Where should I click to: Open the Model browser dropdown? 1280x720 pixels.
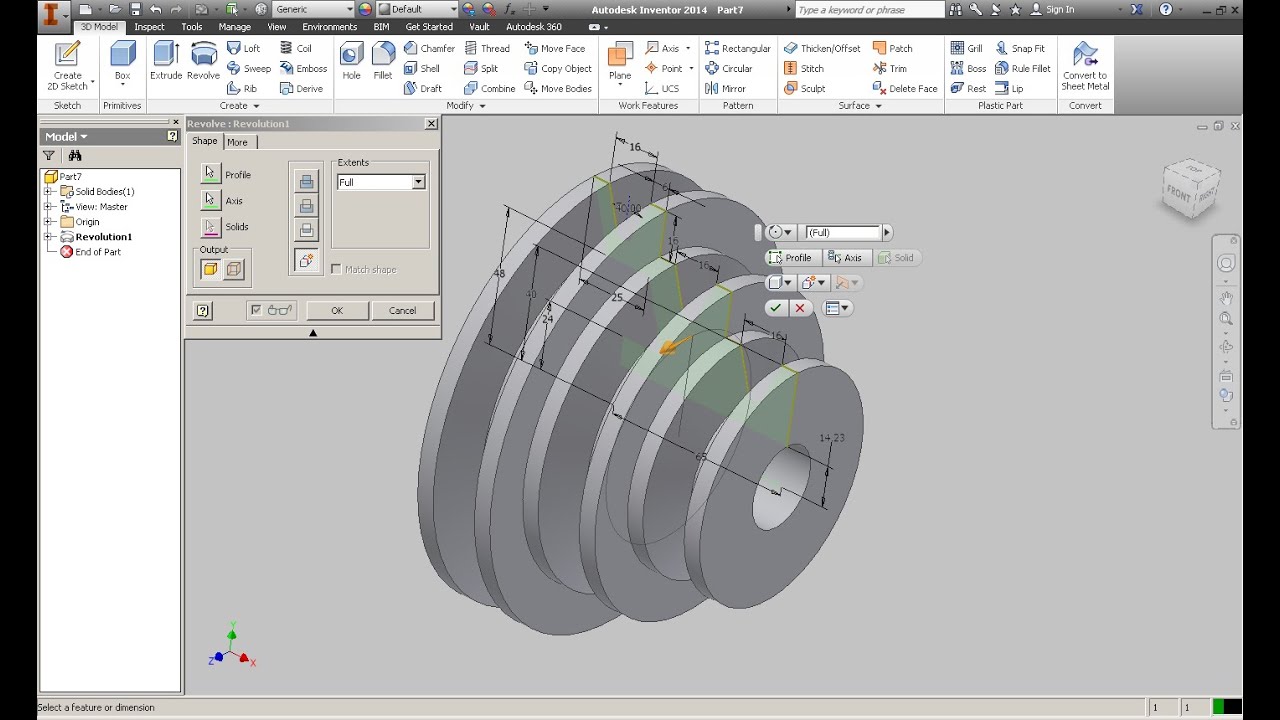click(x=66, y=136)
